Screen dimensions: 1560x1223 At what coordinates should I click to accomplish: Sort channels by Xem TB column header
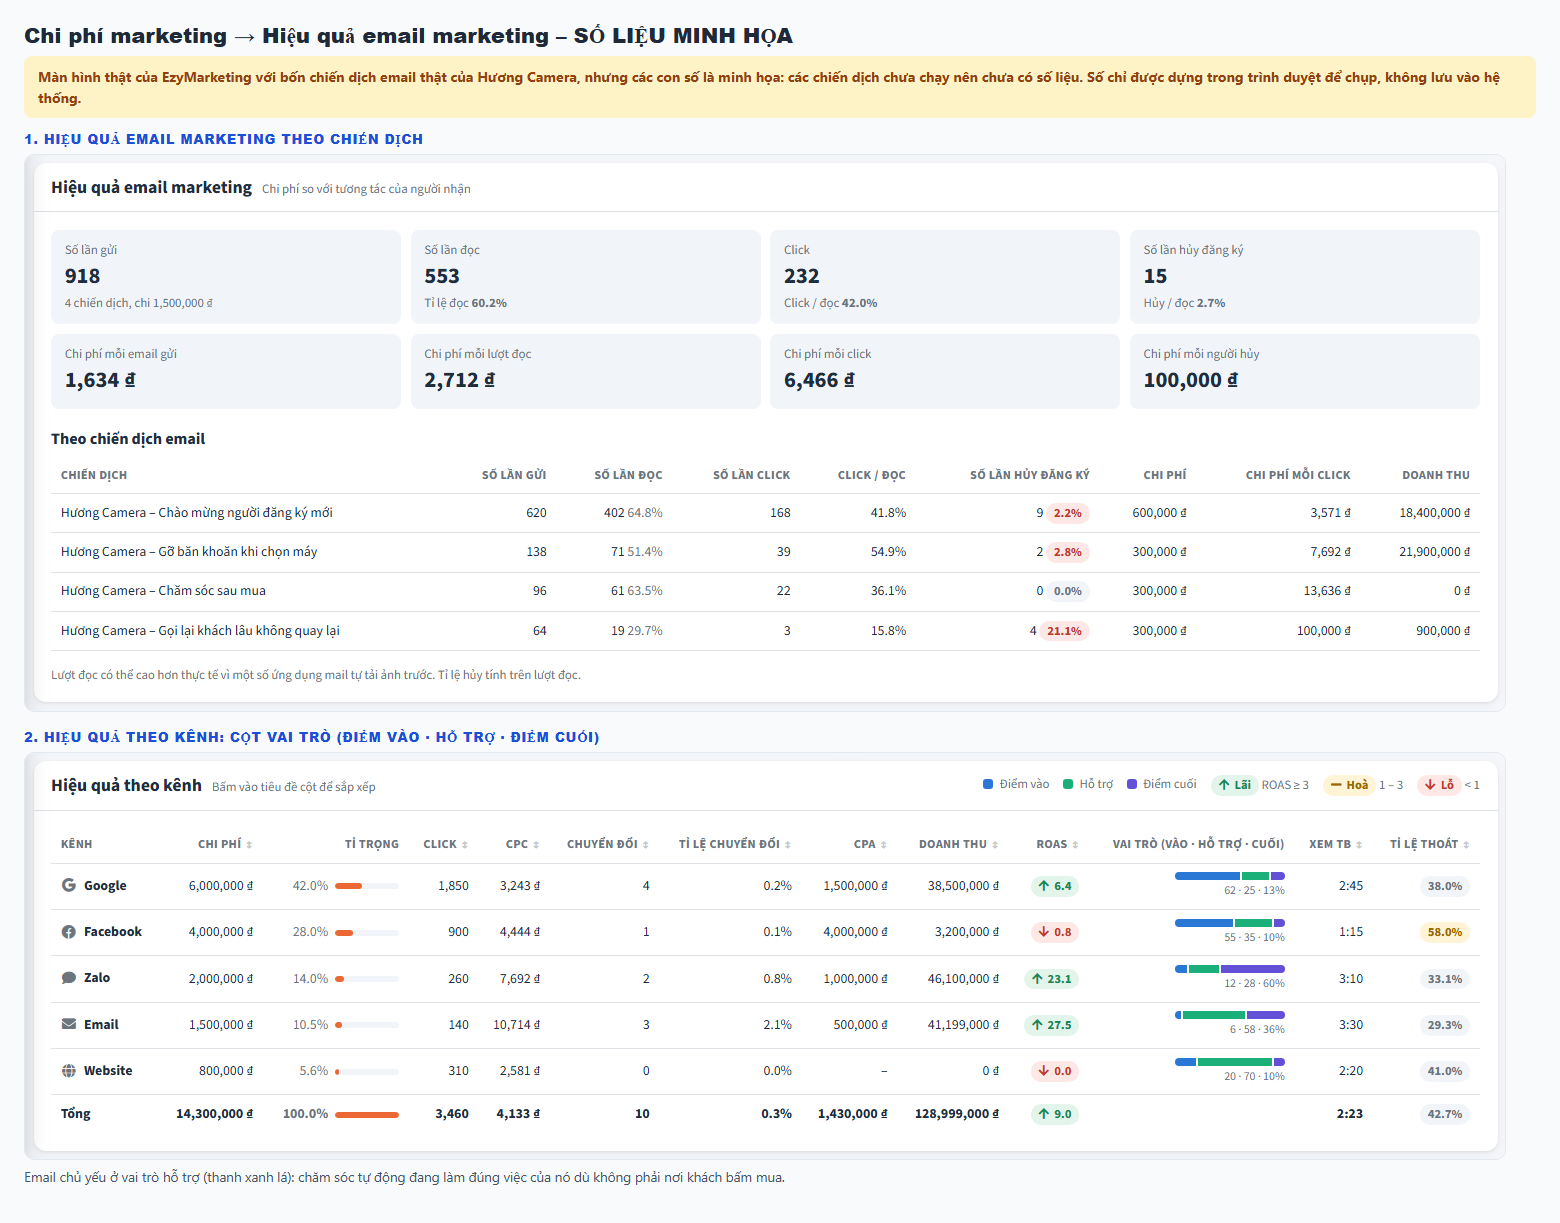1336,844
